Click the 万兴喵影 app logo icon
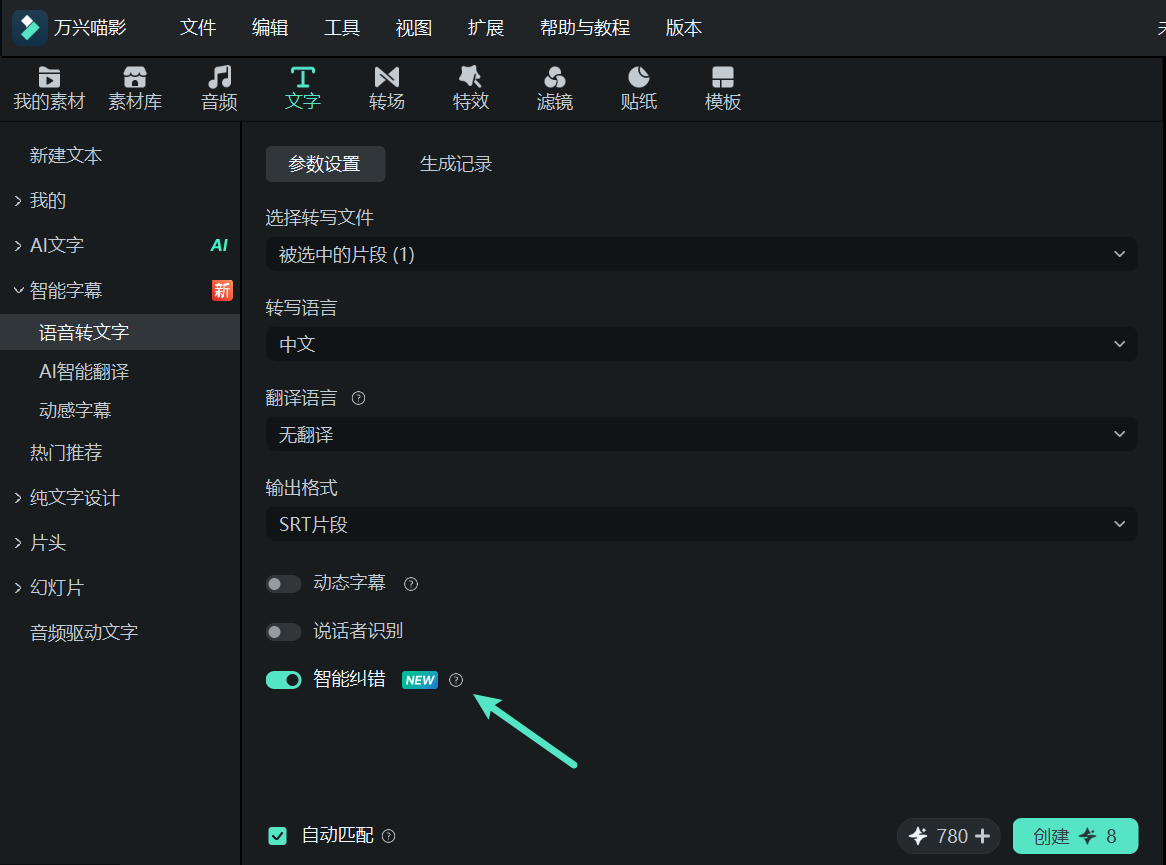The image size is (1166, 865). 30,28
